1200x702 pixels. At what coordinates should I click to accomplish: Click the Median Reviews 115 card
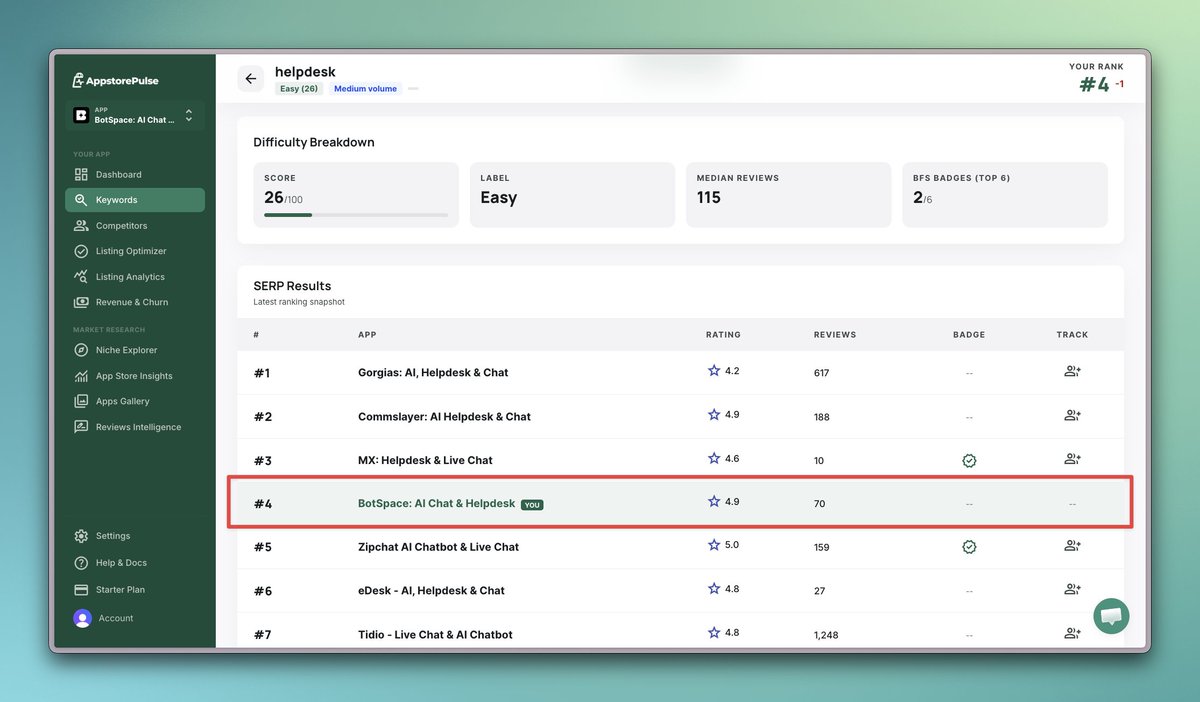[x=788, y=194]
